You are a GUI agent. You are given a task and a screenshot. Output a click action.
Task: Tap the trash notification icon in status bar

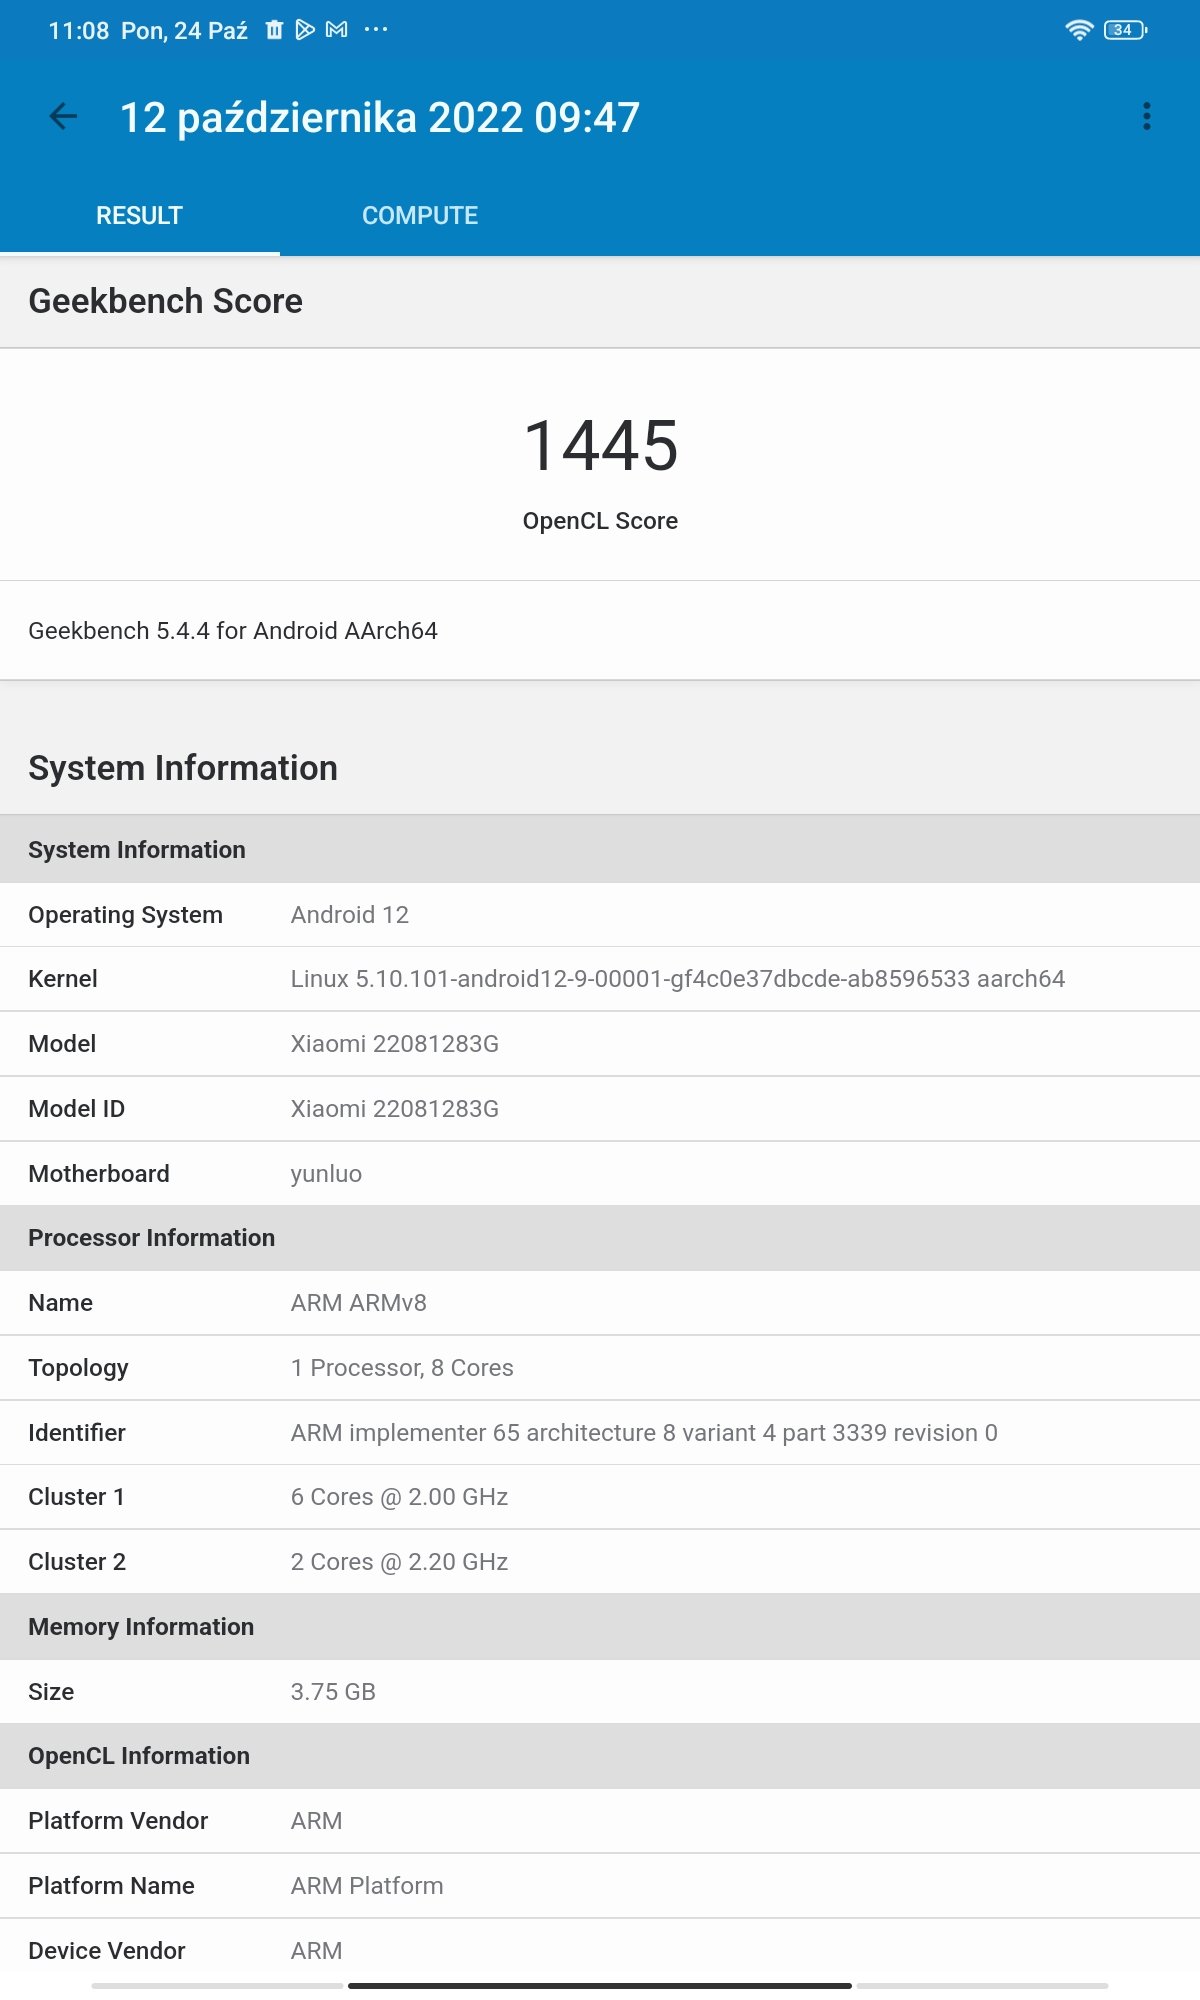274,30
